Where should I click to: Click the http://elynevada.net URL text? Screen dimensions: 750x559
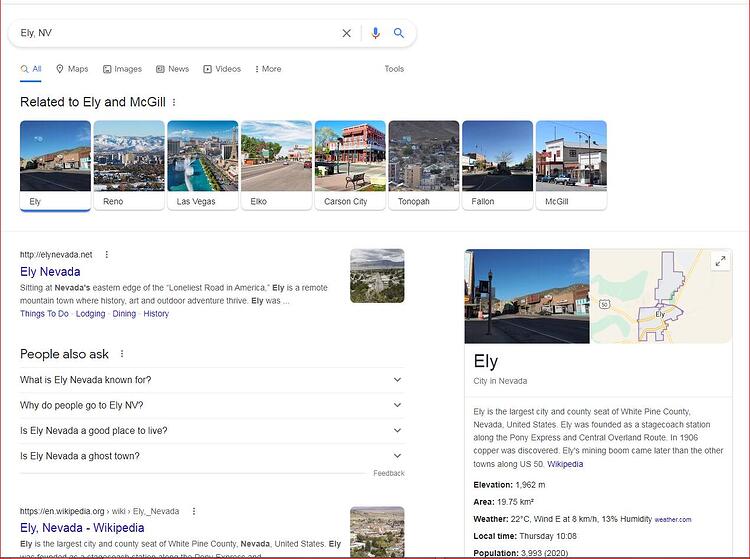(x=56, y=254)
